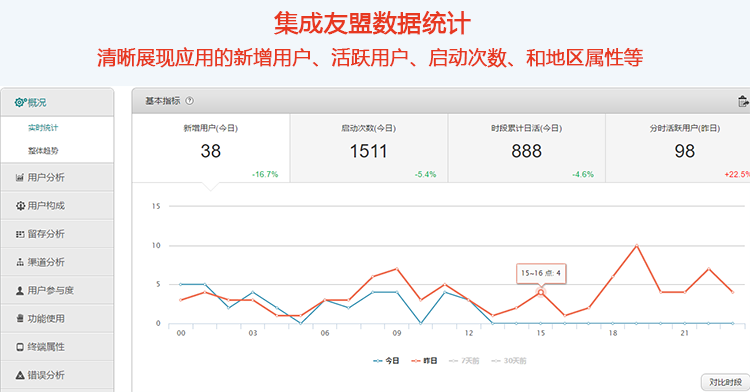The image size is (750, 392).
Task: Click the 用户分析 chart icon
Action: coord(20,178)
